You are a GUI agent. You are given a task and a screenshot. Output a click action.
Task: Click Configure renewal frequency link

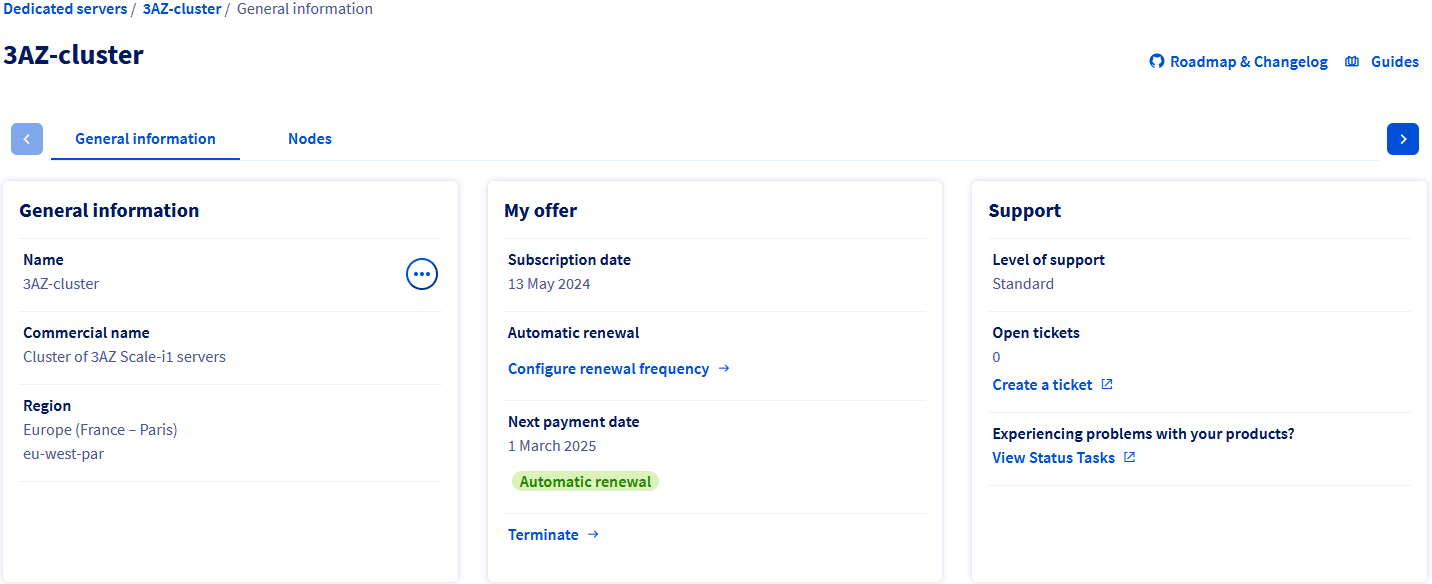tap(608, 369)
